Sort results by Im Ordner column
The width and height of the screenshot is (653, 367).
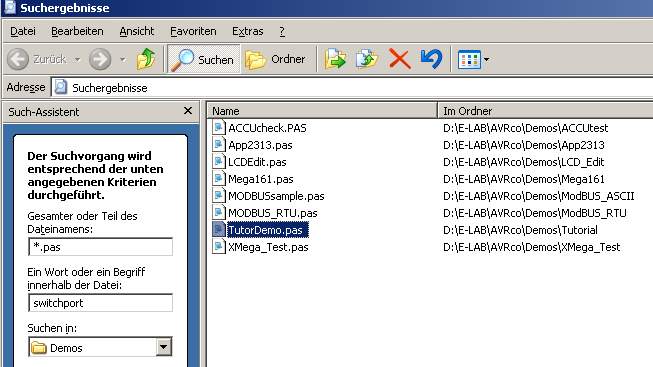[x=546, y=111]
